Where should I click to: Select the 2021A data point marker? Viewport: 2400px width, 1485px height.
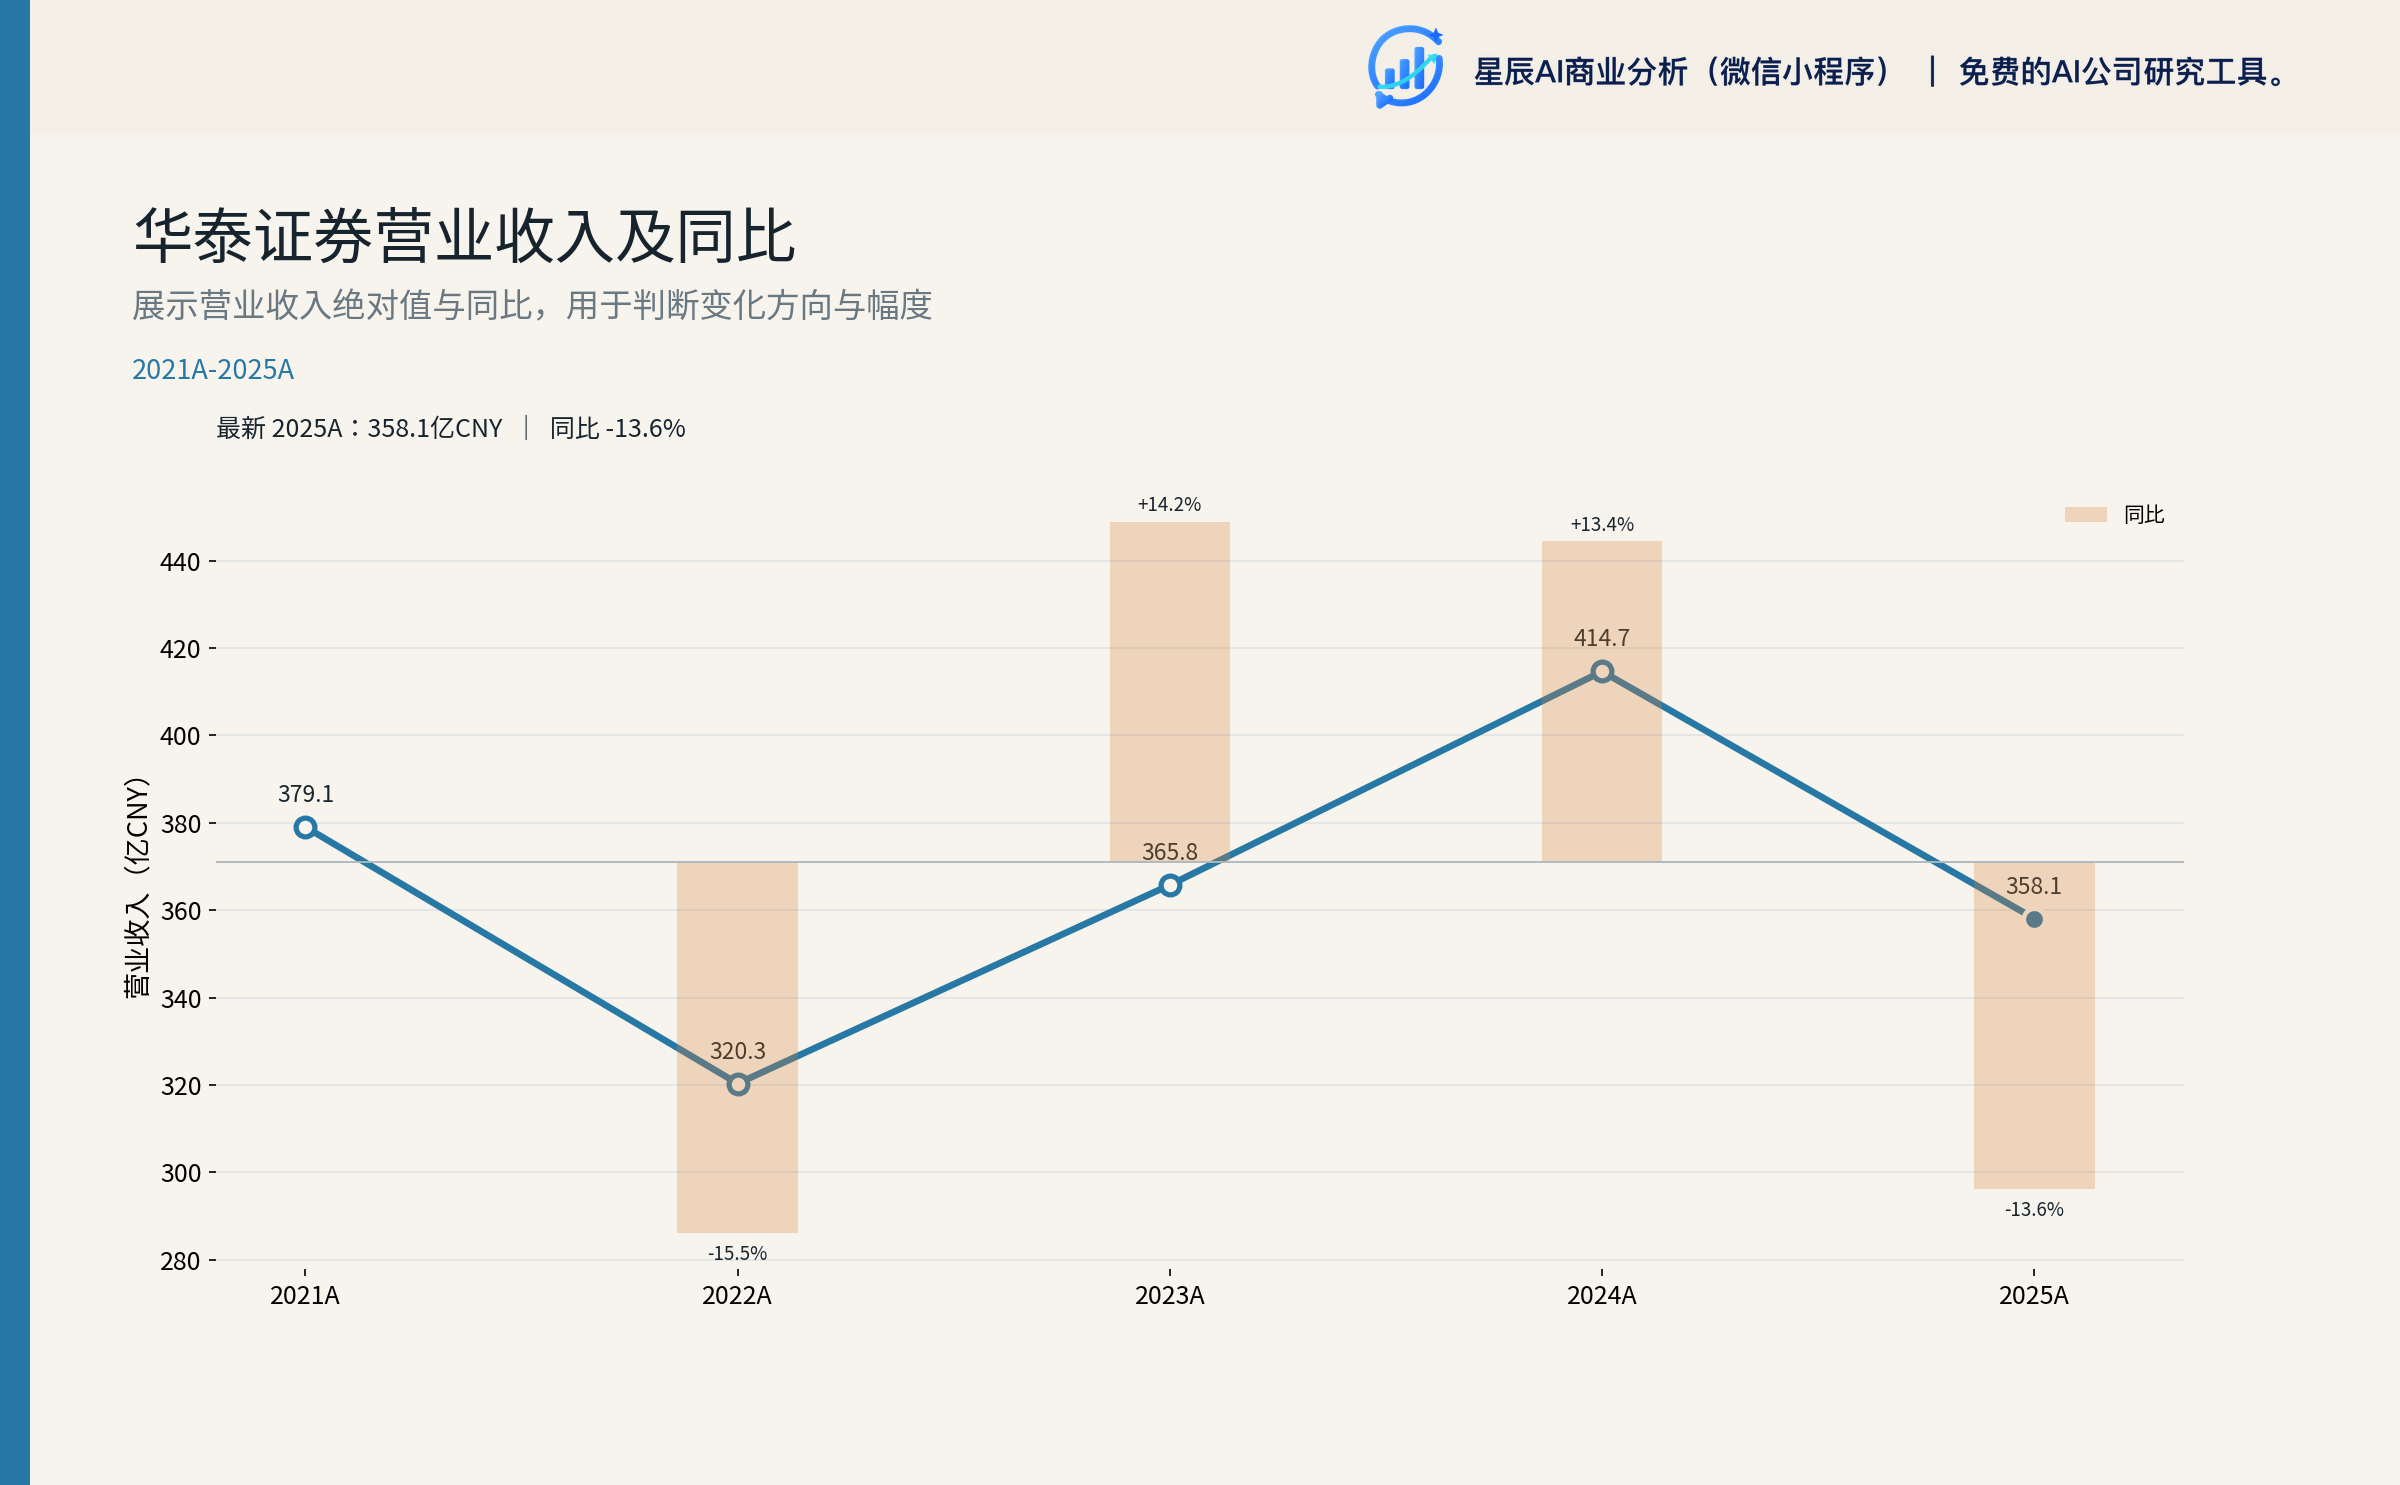click(305, 827)
